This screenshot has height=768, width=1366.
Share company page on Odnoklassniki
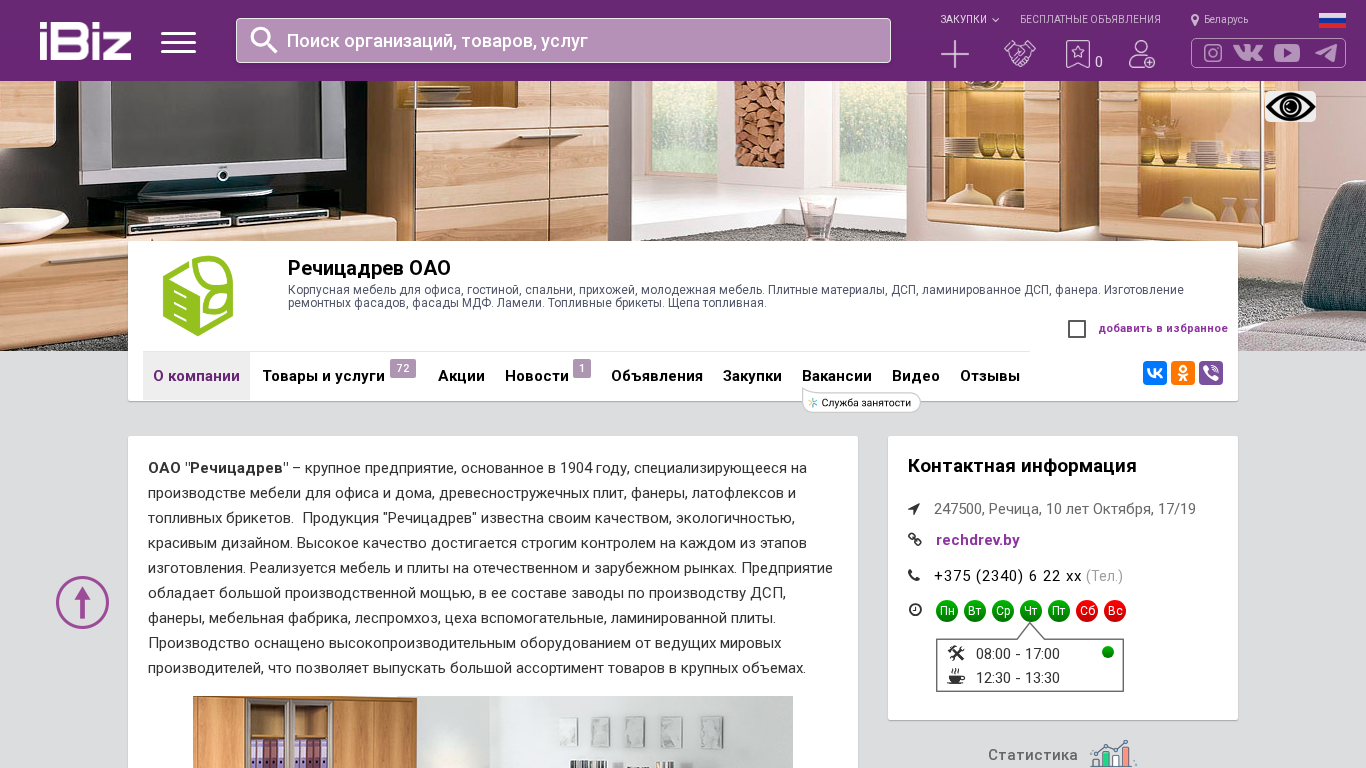[x=1183, y=373]
